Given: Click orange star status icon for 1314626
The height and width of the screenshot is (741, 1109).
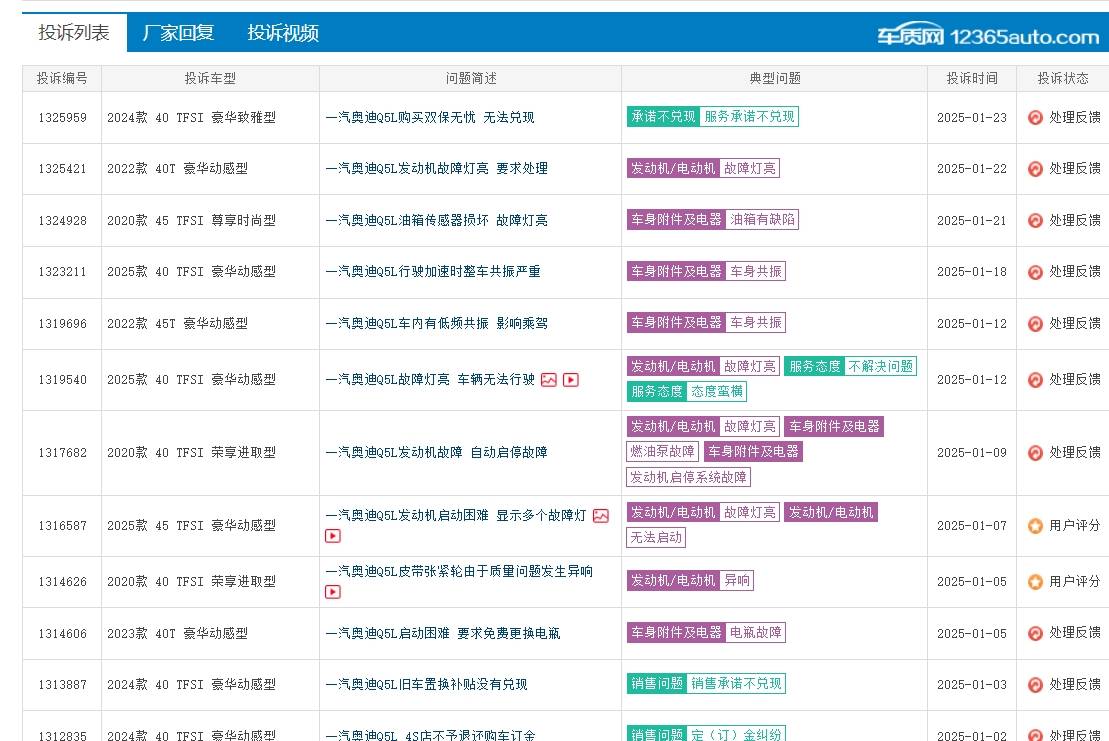Looking at the screenshot, I should point(1035,581).
